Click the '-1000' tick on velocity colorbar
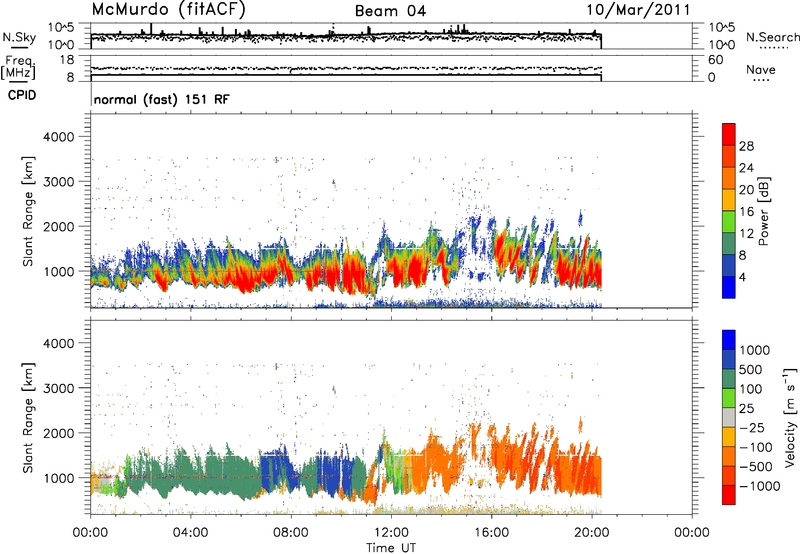The width and height of the screenshot is (800, 554). (x=759, y=486)
